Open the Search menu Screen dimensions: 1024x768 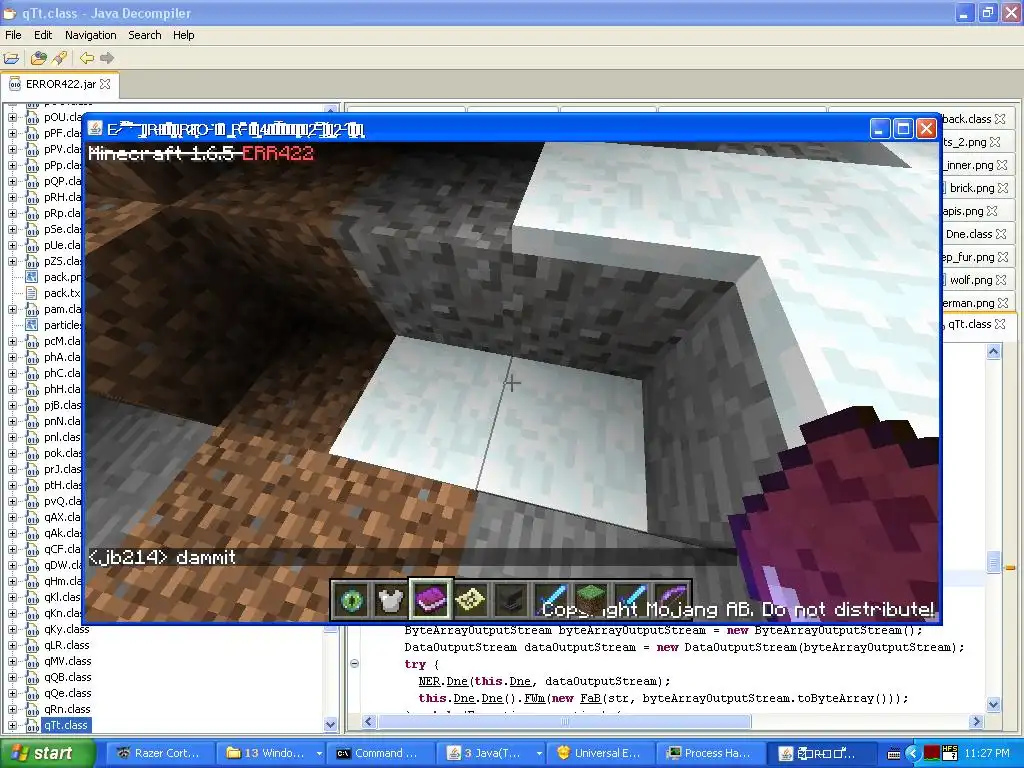[145, 35]
